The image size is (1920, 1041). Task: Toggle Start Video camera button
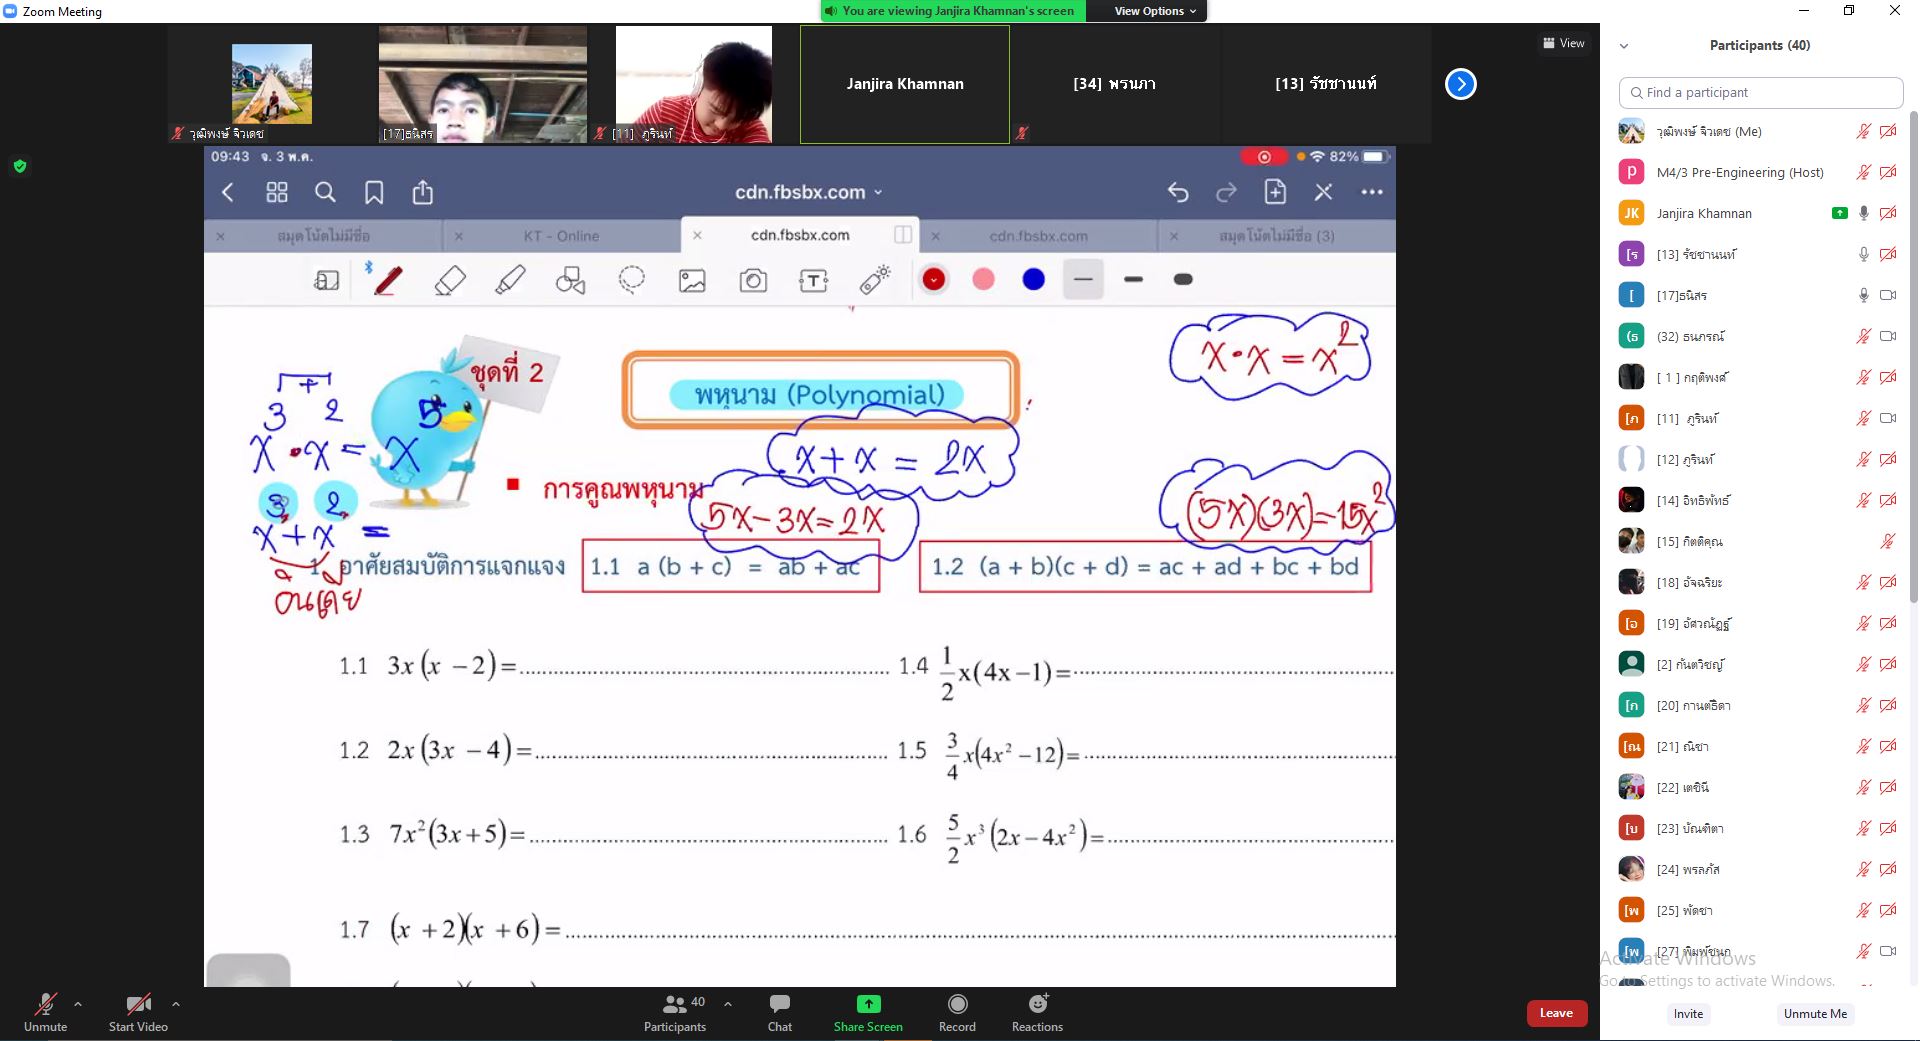click(x=138, y=1005)
